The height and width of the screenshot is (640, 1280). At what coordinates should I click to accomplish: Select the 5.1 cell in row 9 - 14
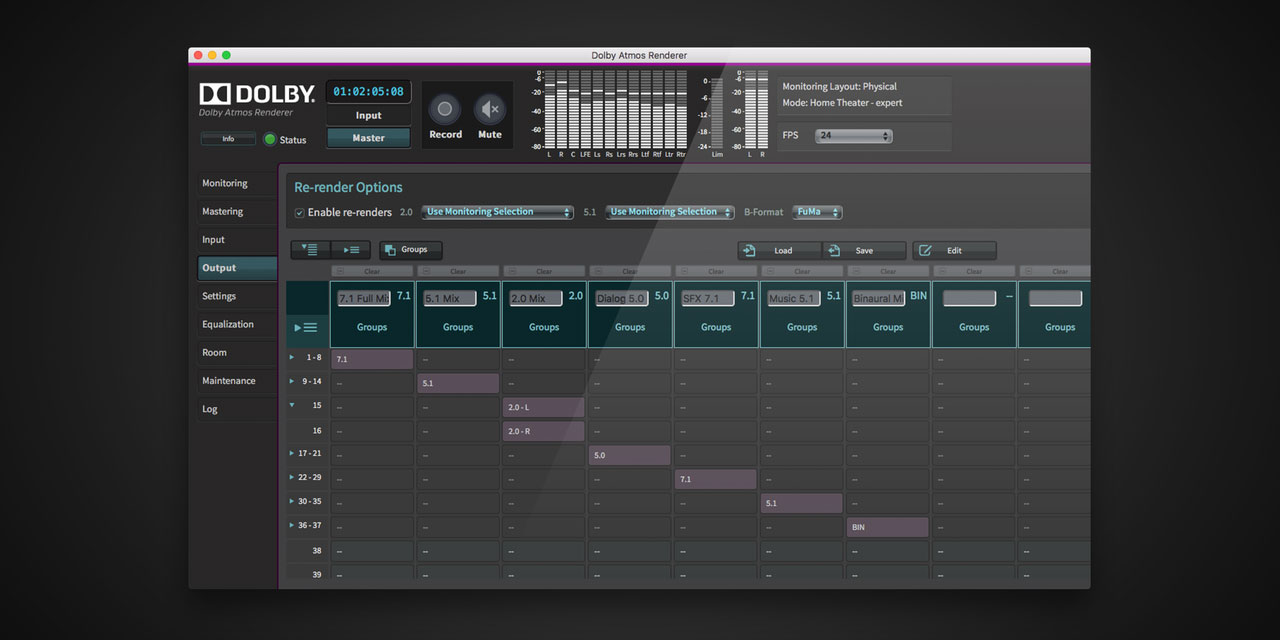458,383
